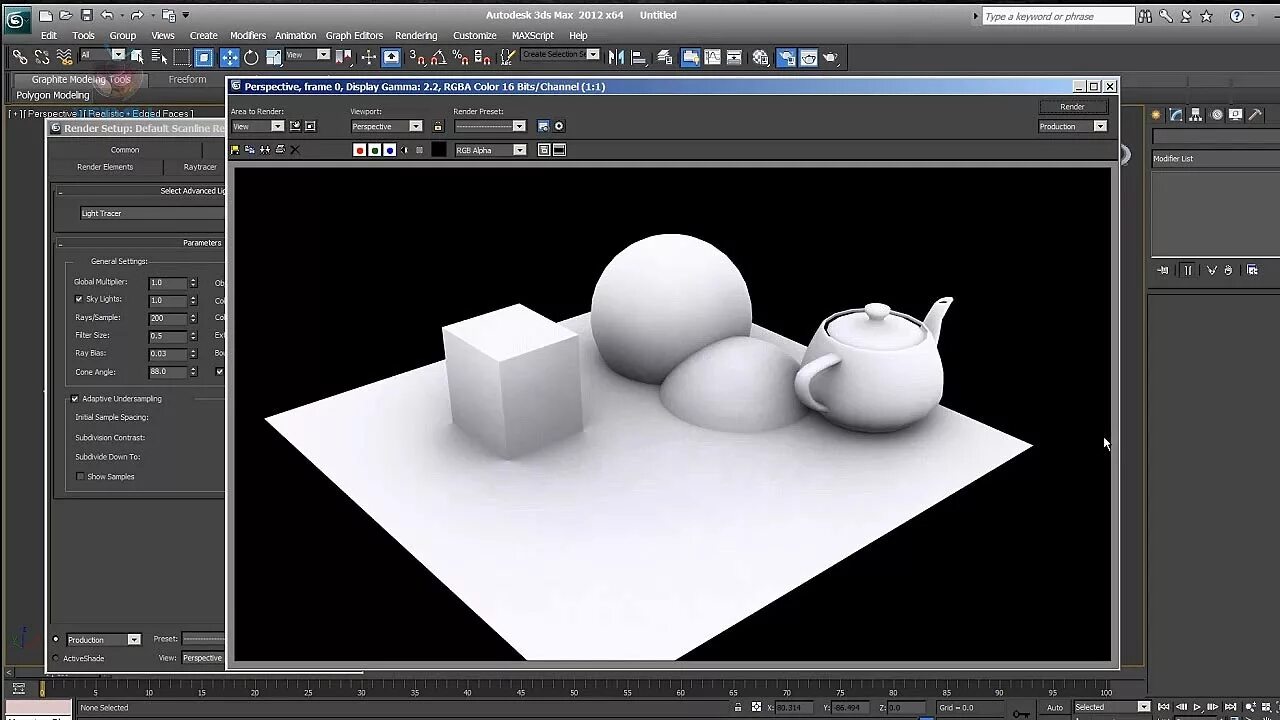Screen dimensions: 1280x720
Task: Toggle the red channel in render window
Action: [359, 150]
